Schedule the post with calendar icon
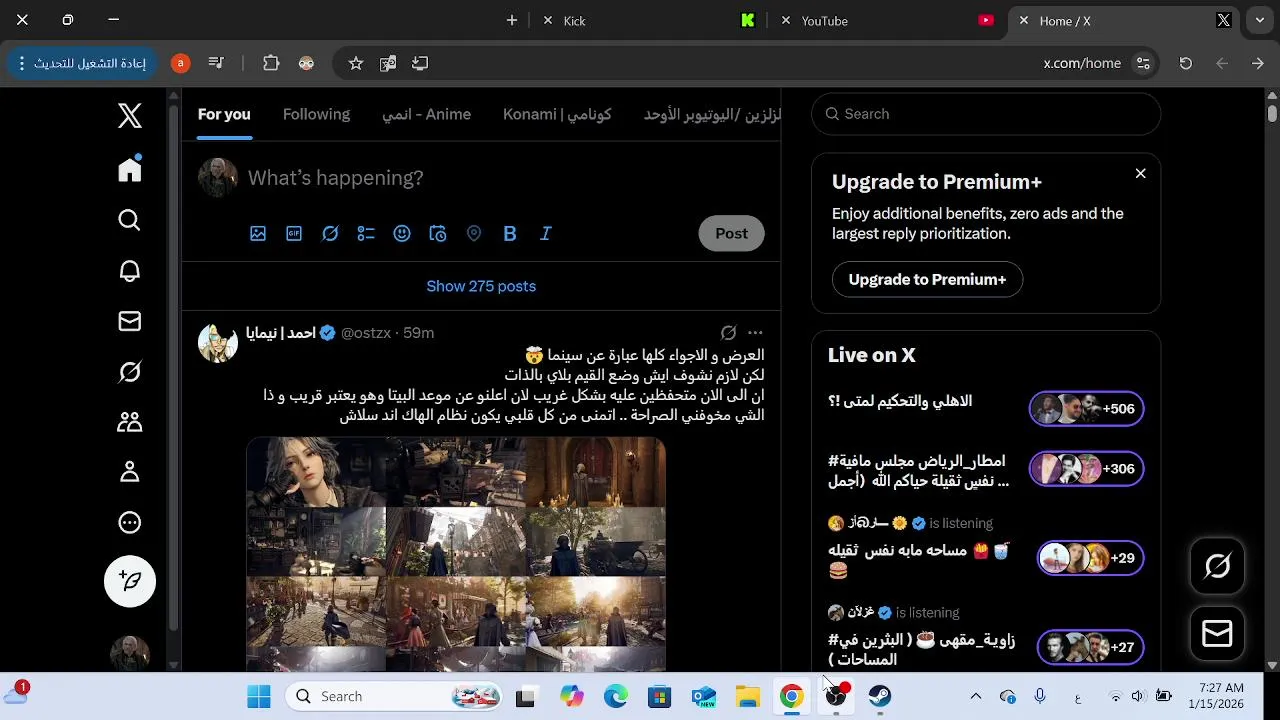The height and width of the screenshot is (720, 1280). (438, 233)
